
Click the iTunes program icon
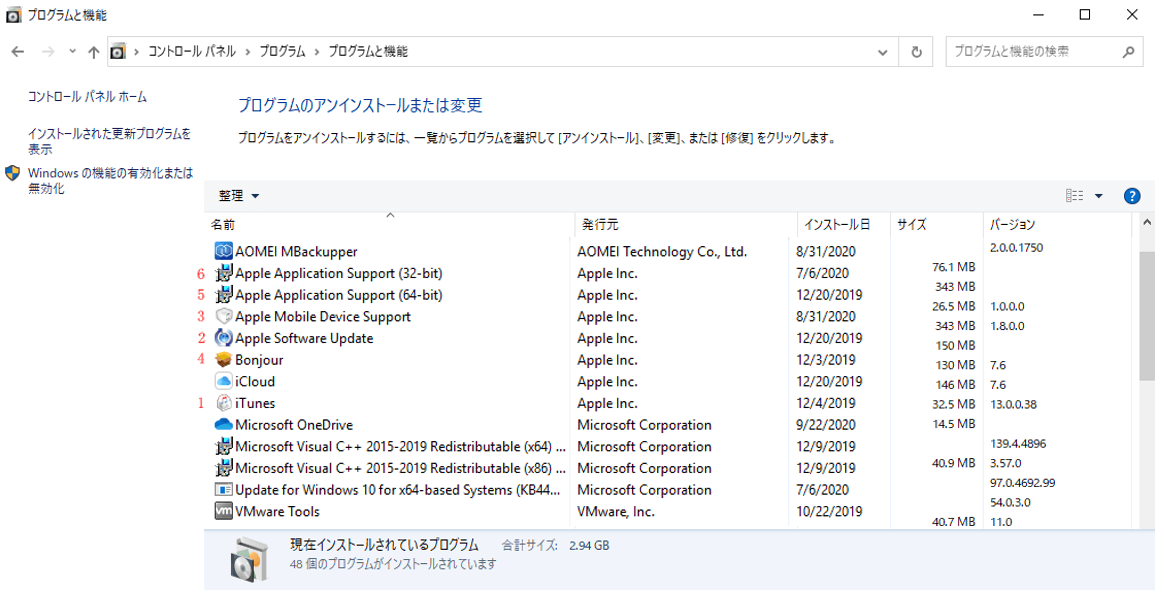224,403
